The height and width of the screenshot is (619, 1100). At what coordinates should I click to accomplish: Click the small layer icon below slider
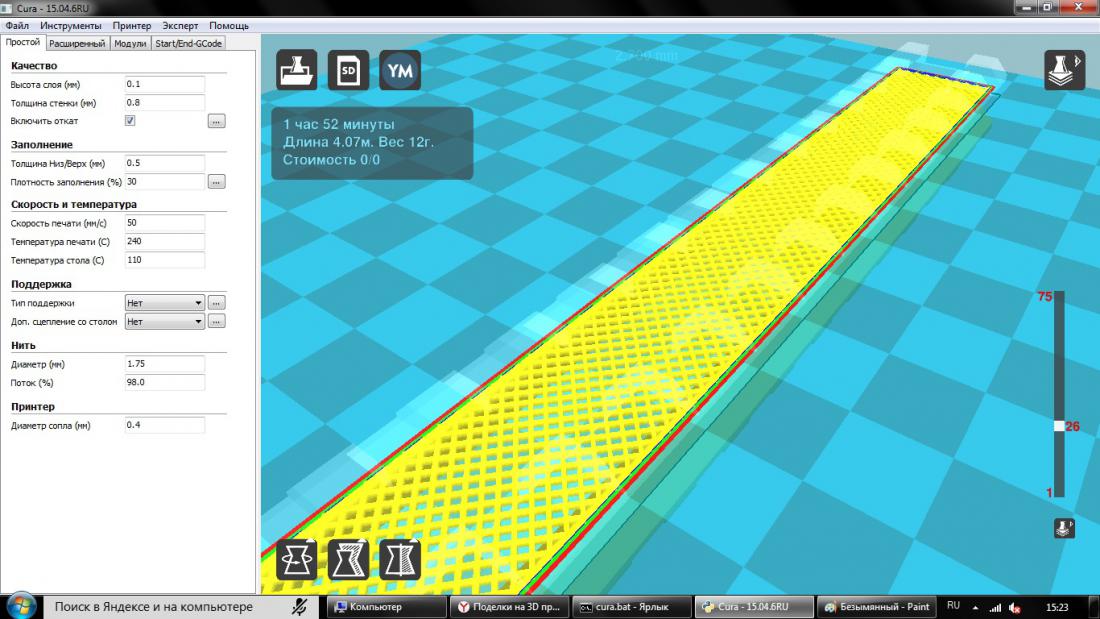[x=1065, y=529]
